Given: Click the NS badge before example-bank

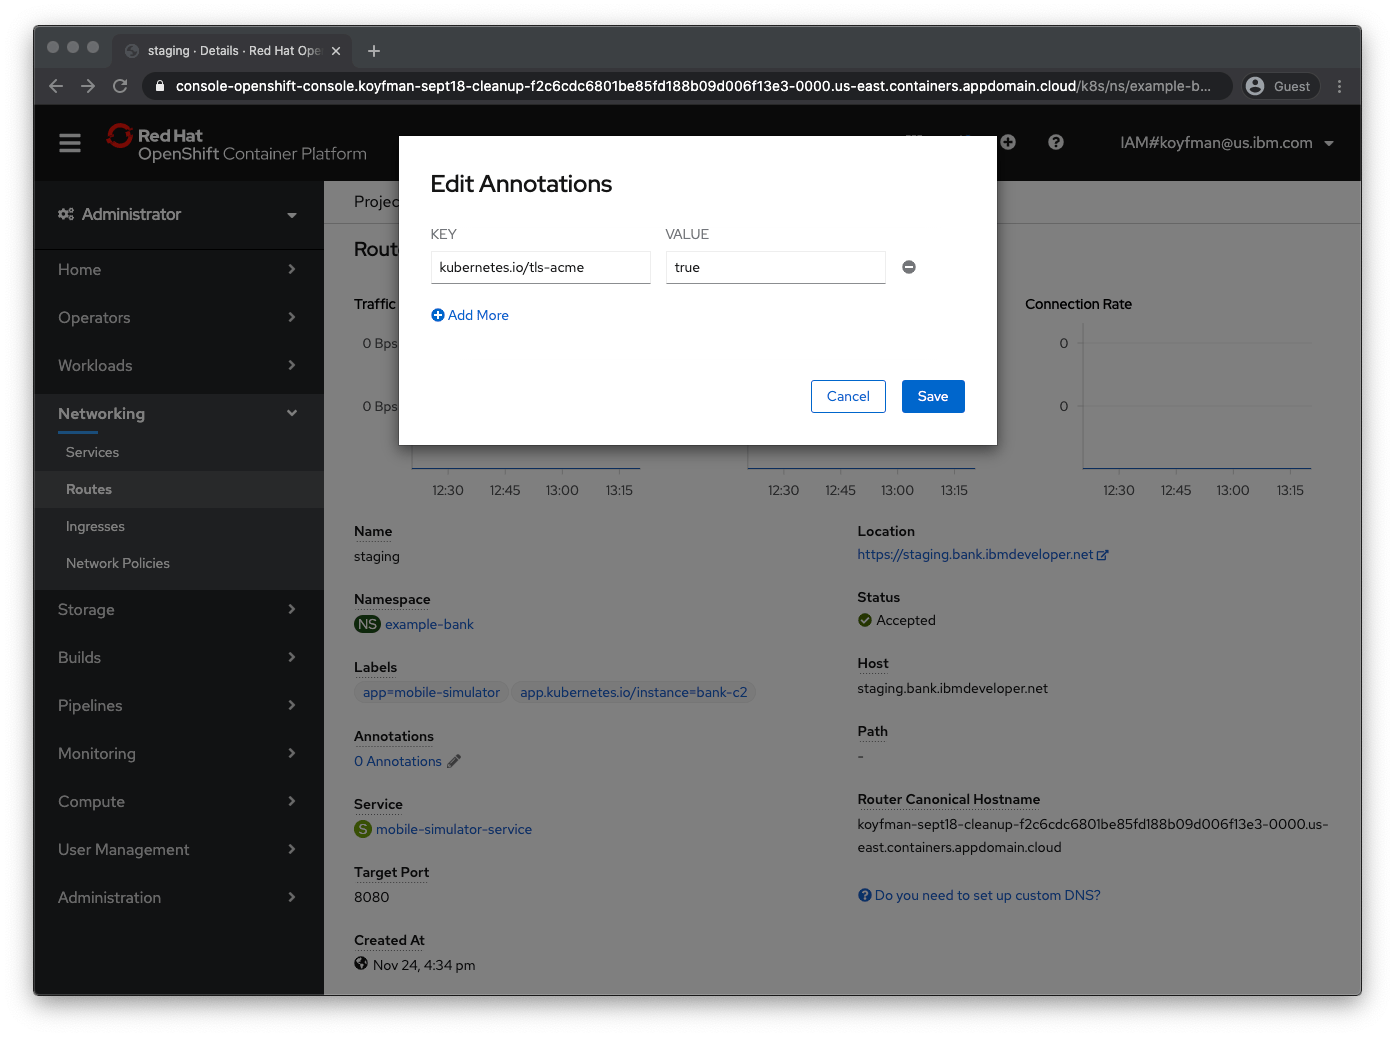Looking at the screenshot, I should point(366,624).
